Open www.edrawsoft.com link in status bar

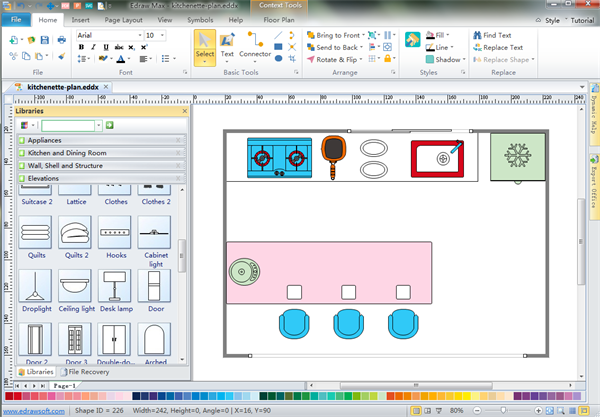[34, 411]
